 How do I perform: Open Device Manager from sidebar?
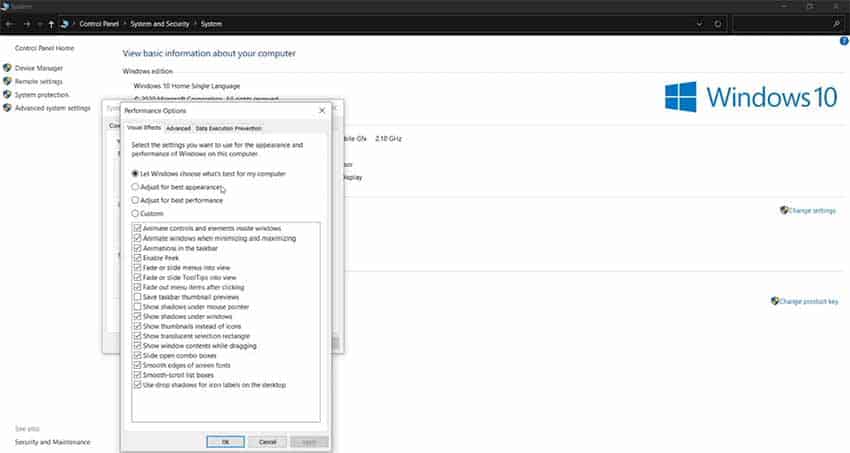click(39, 68)
